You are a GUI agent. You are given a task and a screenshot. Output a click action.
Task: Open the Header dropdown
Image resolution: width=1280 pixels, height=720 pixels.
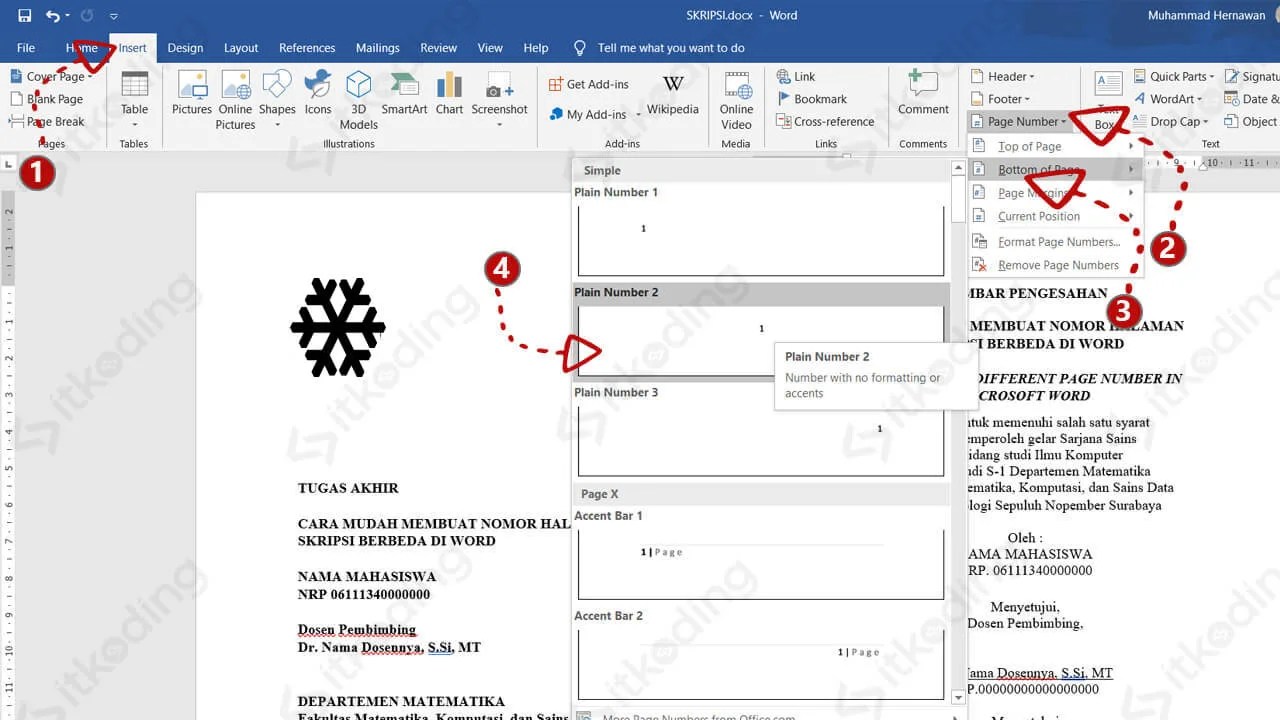pyautogui.click(x=1003, y=77)
